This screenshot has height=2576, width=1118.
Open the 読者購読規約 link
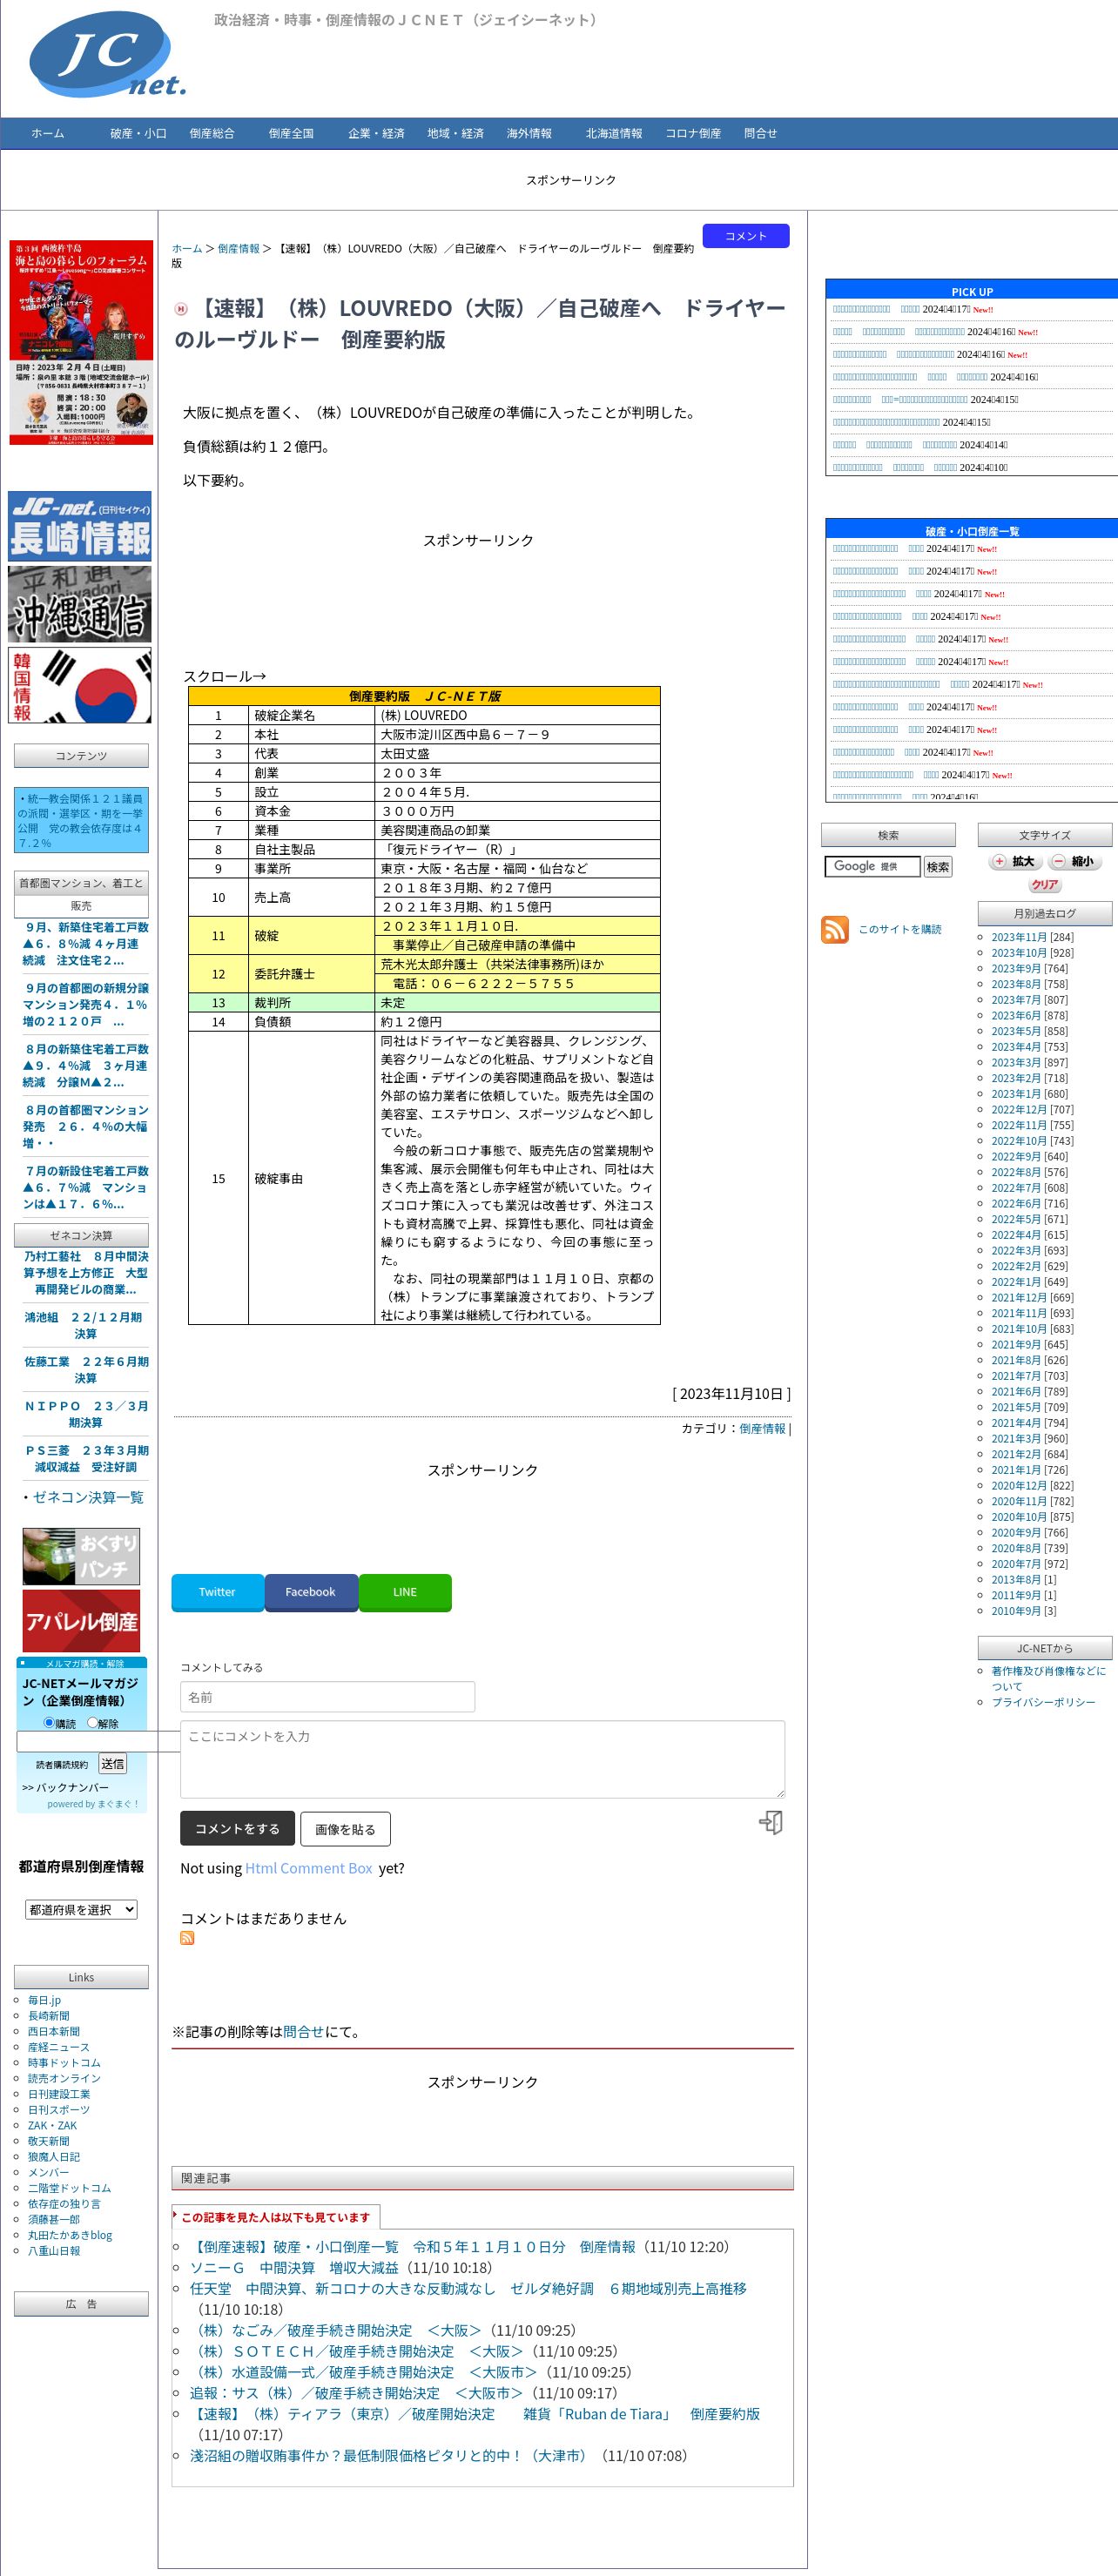point(62,1765)
